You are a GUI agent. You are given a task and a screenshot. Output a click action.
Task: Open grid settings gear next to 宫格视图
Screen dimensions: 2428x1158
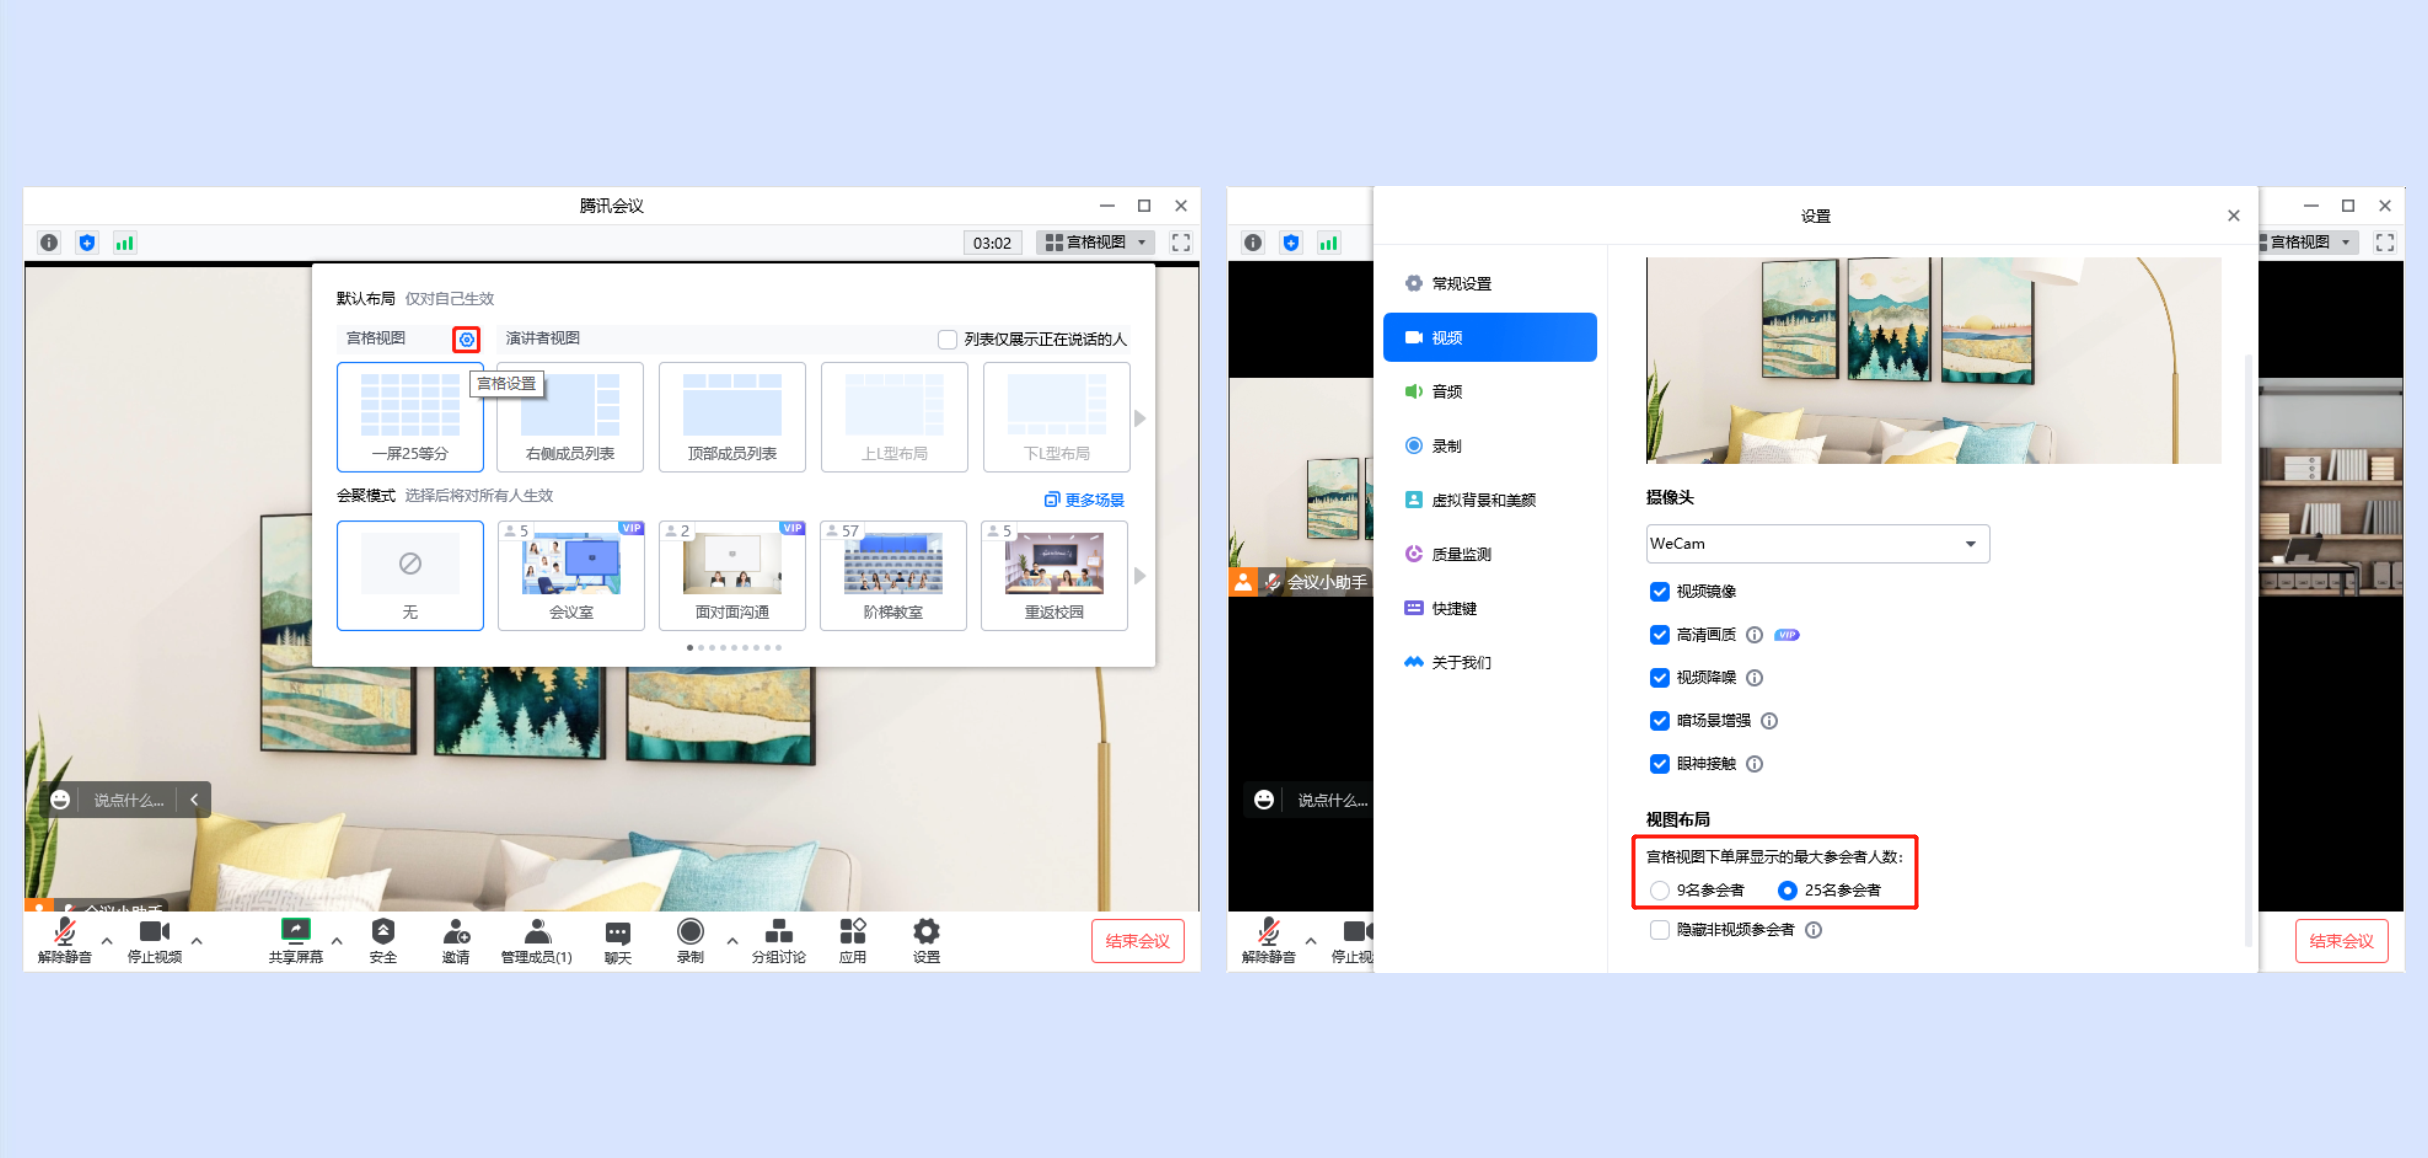click(466, 339)
